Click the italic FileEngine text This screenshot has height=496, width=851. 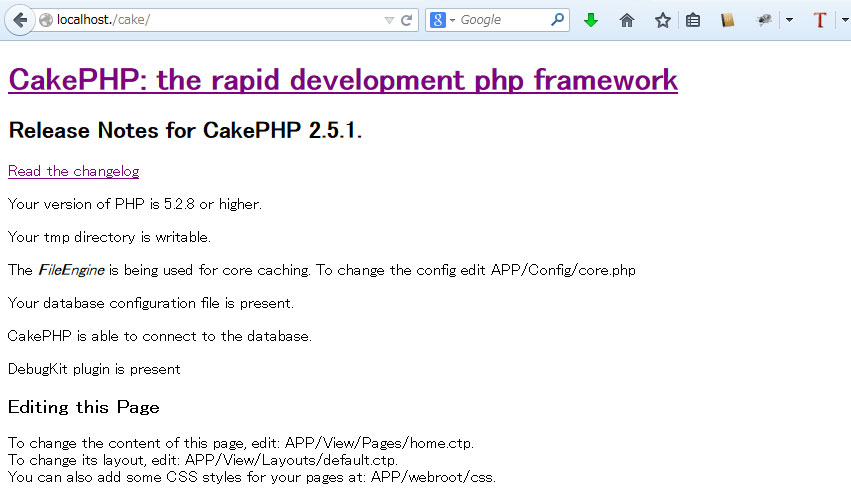point(71,270)
